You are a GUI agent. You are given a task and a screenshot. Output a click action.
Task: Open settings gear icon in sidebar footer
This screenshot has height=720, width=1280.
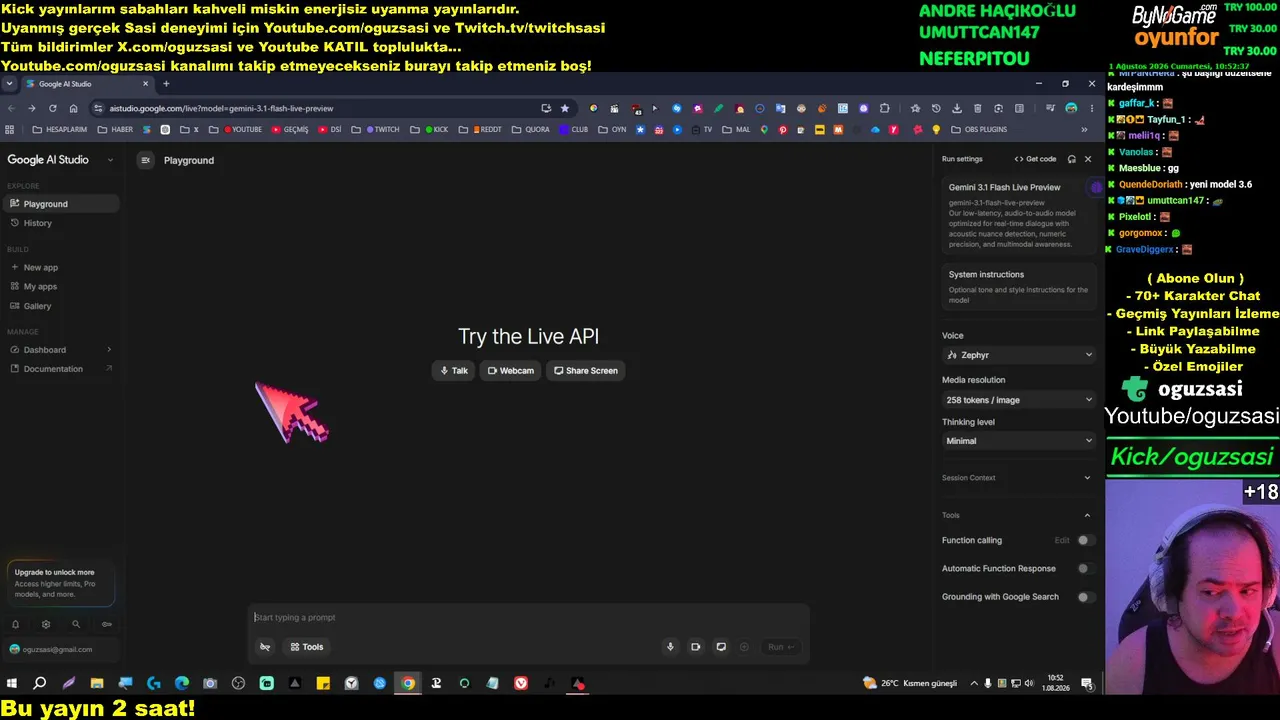click(x=46, y=624)
